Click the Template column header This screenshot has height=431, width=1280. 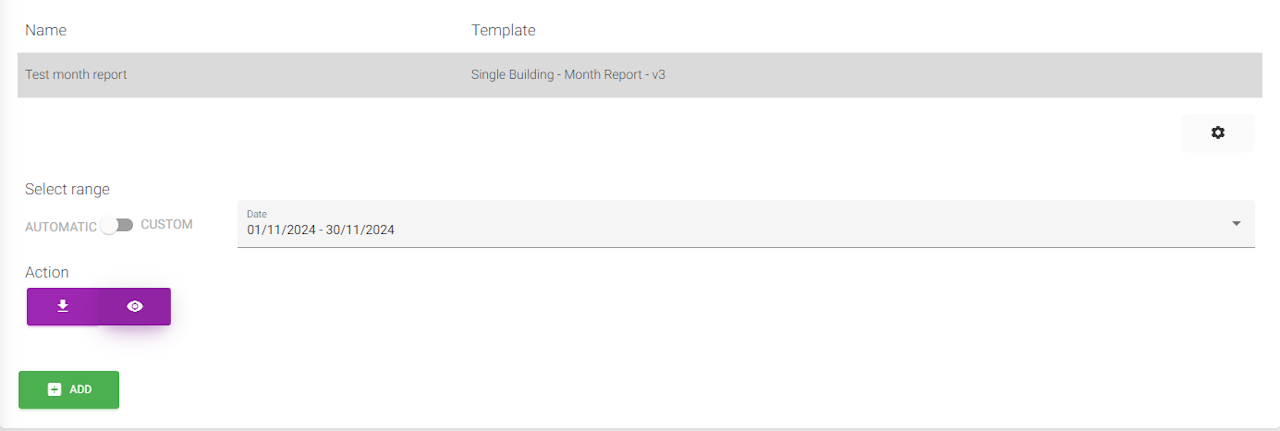point(503,30)
